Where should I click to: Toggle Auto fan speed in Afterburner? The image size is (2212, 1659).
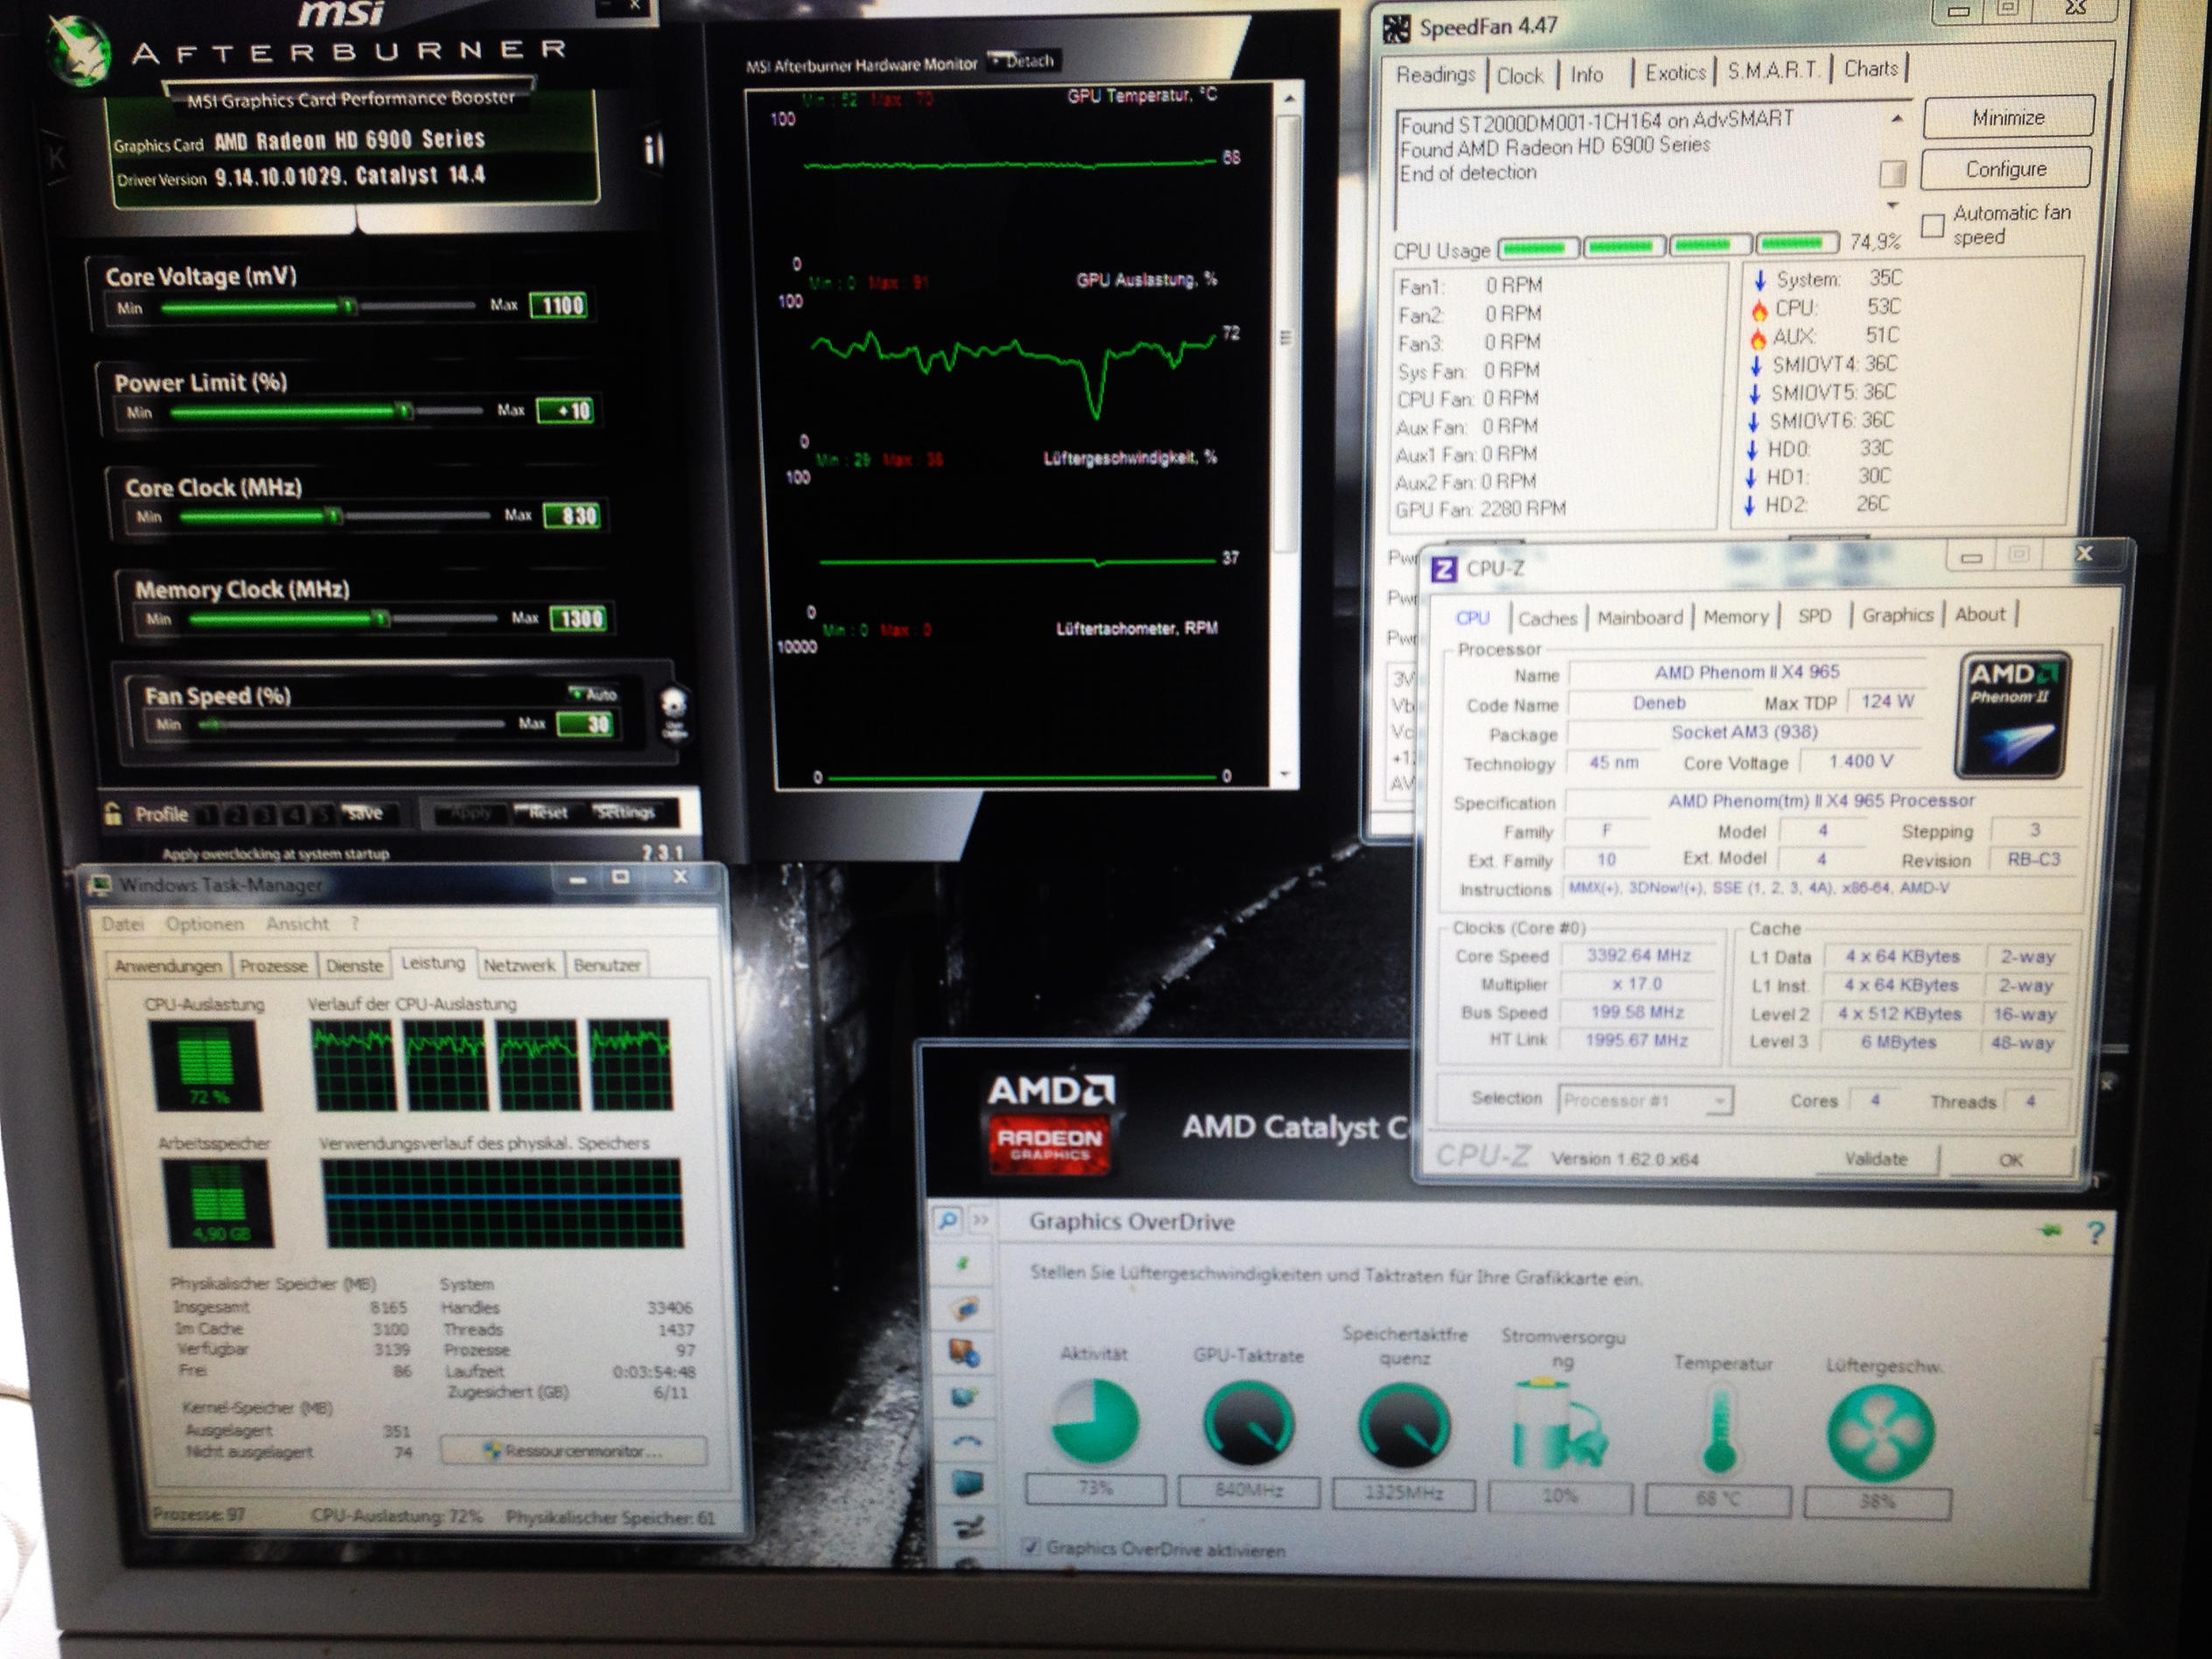tap(594, 693)
